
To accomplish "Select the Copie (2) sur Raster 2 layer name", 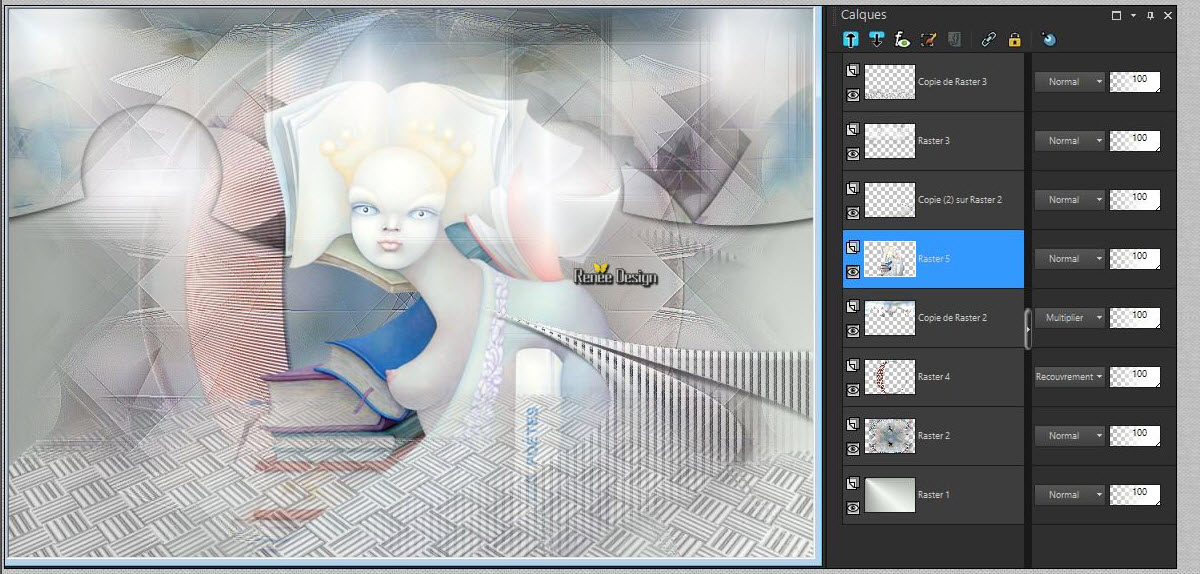I will tap(960, 200).
